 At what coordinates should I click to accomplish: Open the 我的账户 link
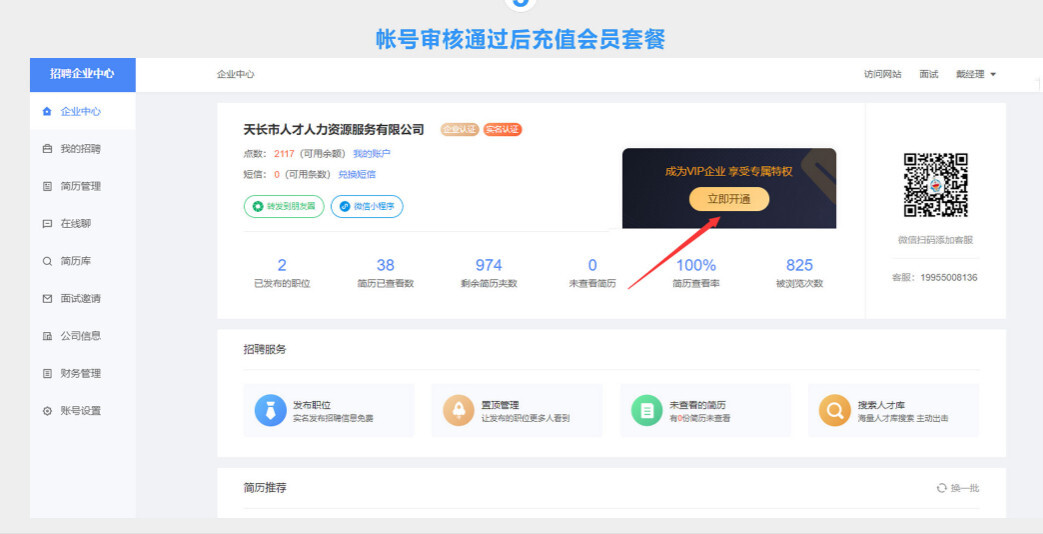click(371, 154)
